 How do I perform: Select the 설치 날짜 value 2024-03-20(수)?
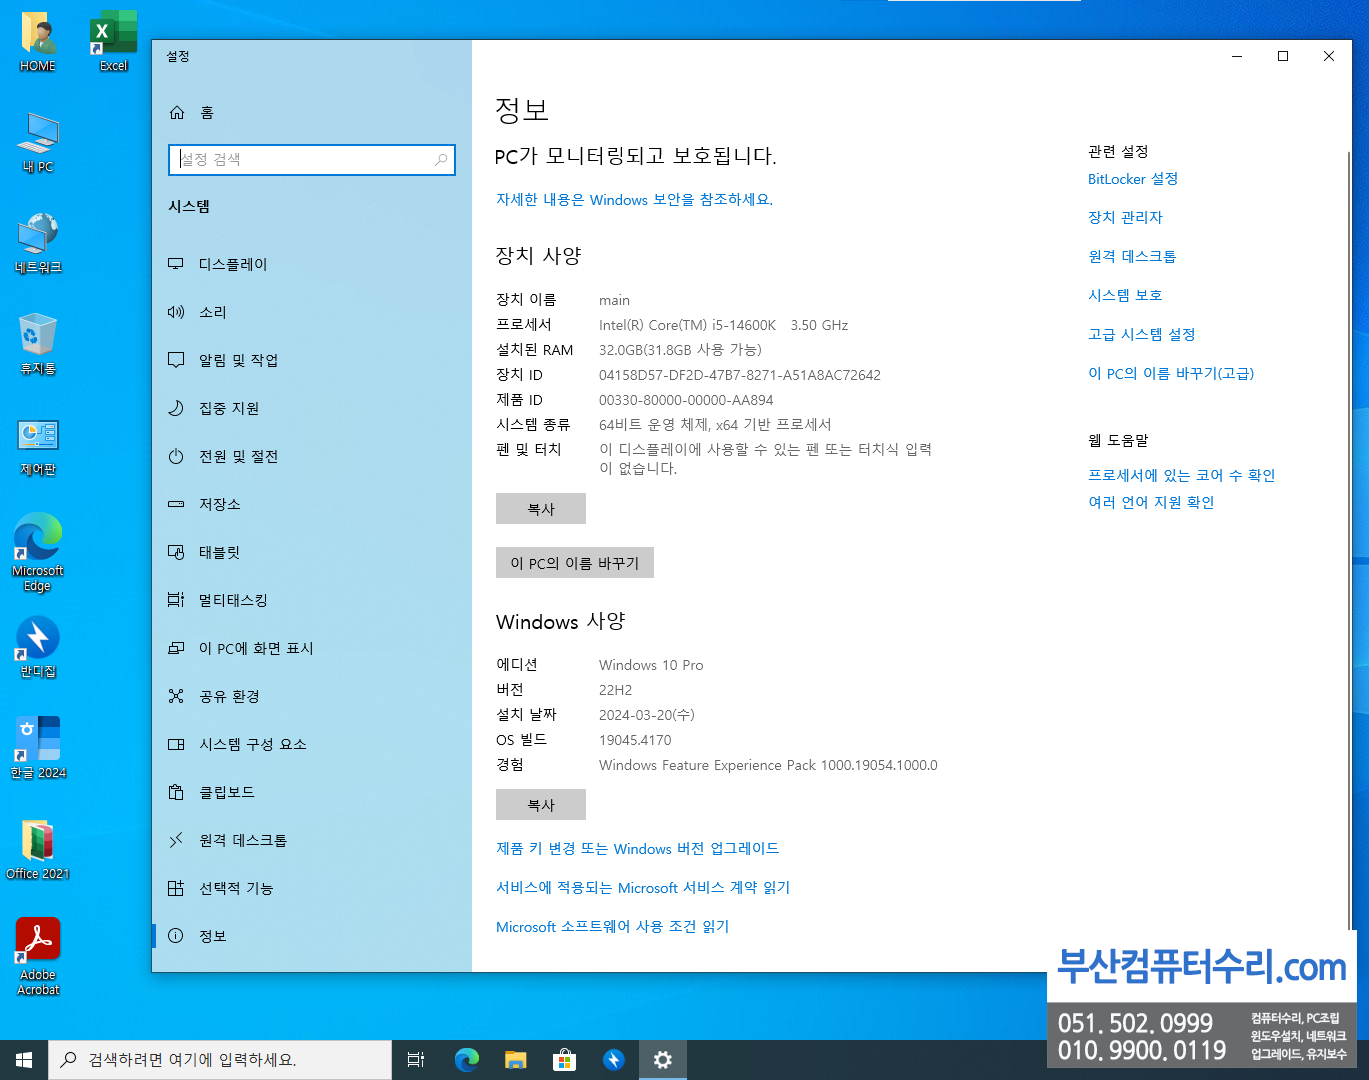pos(647,715)
